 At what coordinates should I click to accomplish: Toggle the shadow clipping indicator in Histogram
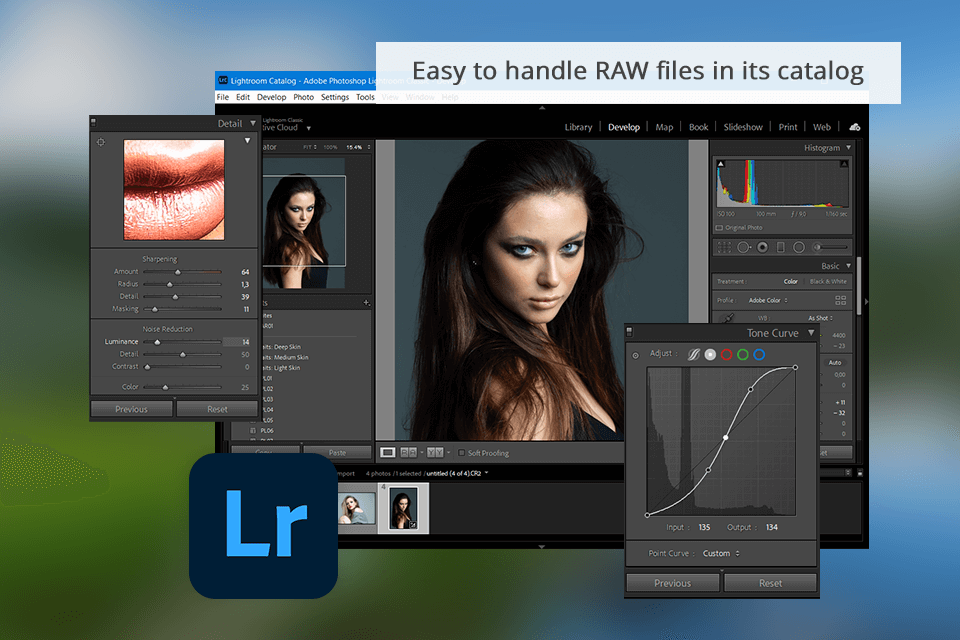(x=721, y=164)
